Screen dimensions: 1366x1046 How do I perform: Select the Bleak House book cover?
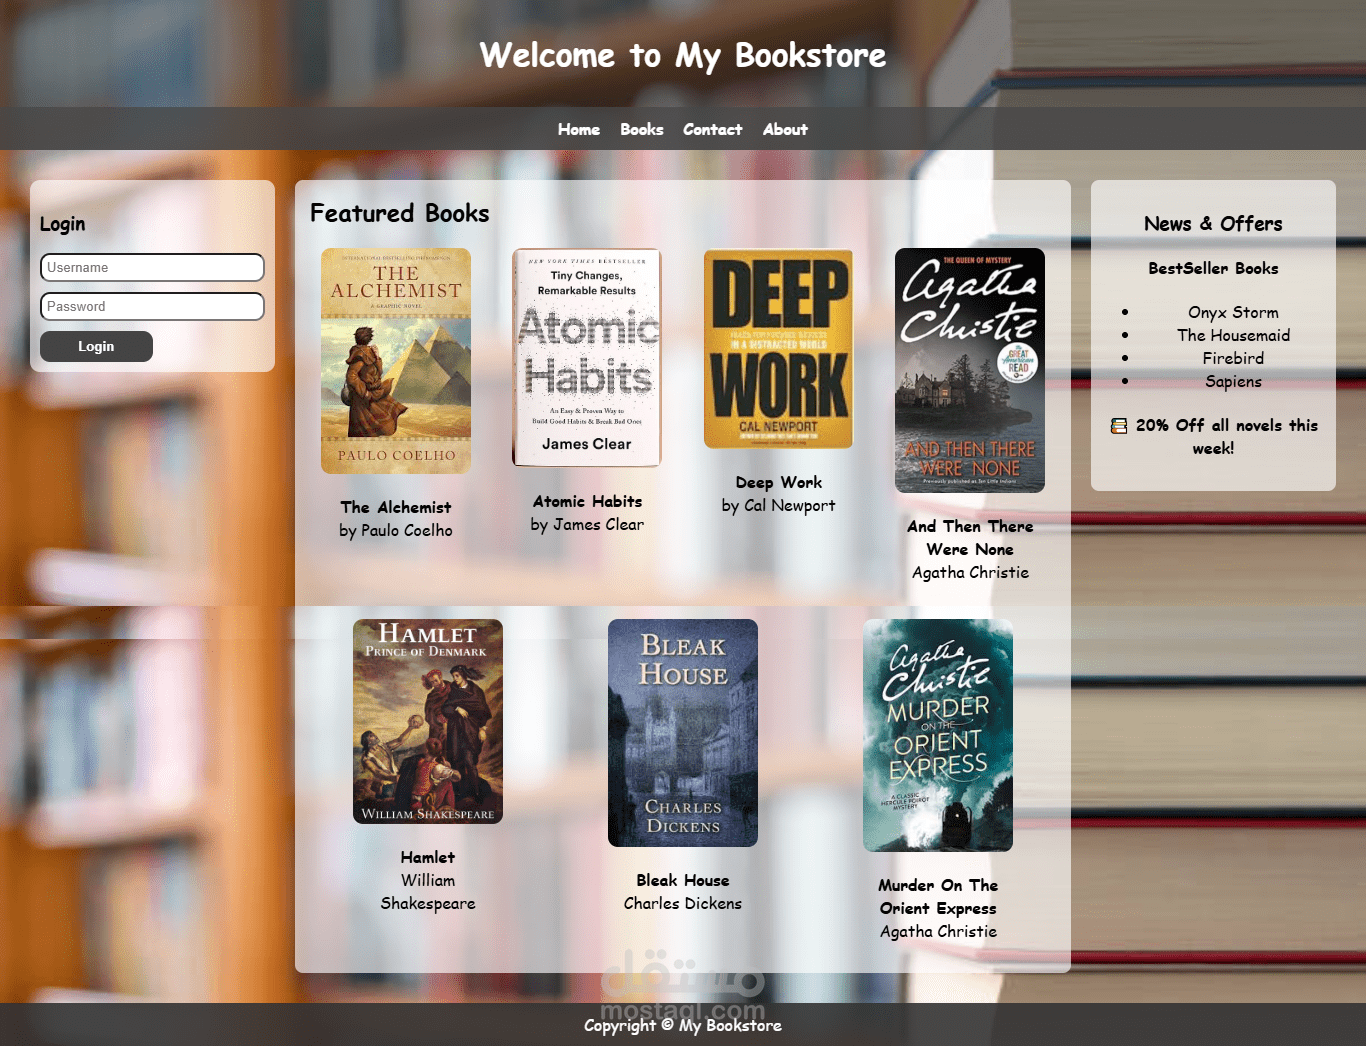[x=683, y=733]
